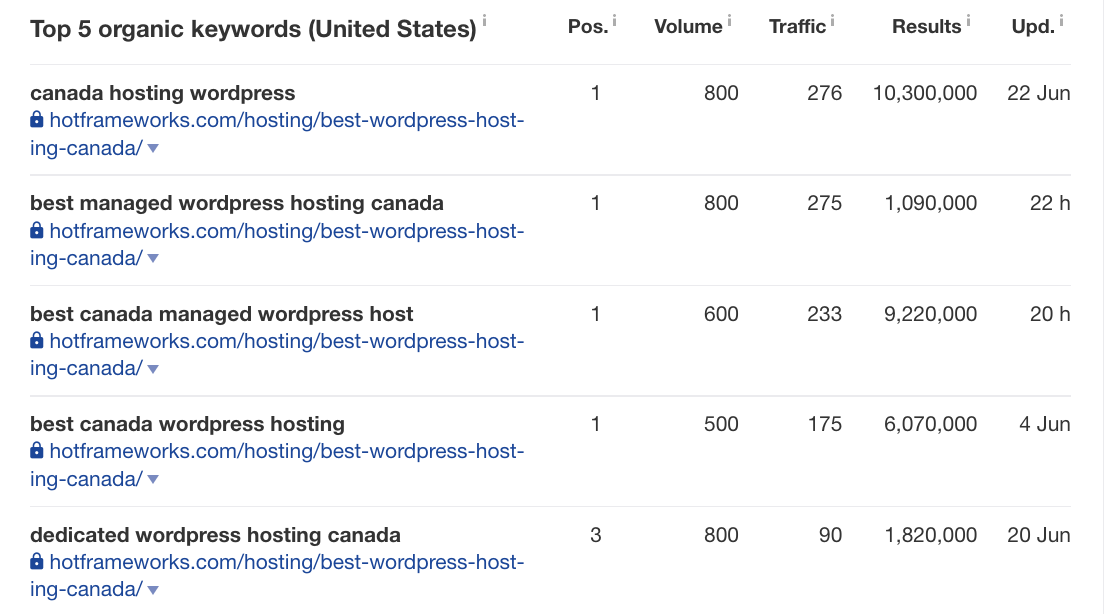This screenshot has width=1112, height=614.
Task: Click keyword best managed wordpress hosting canada
Action: click(x=237, y=203)
